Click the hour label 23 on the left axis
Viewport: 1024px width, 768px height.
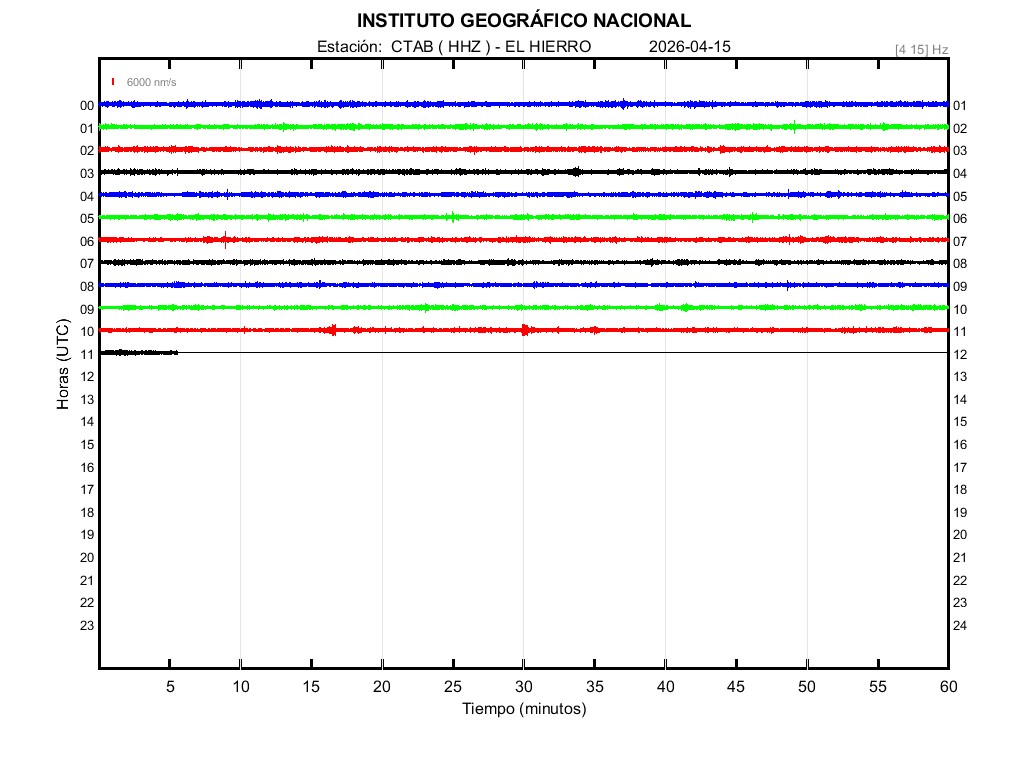(x=87, y=626)
